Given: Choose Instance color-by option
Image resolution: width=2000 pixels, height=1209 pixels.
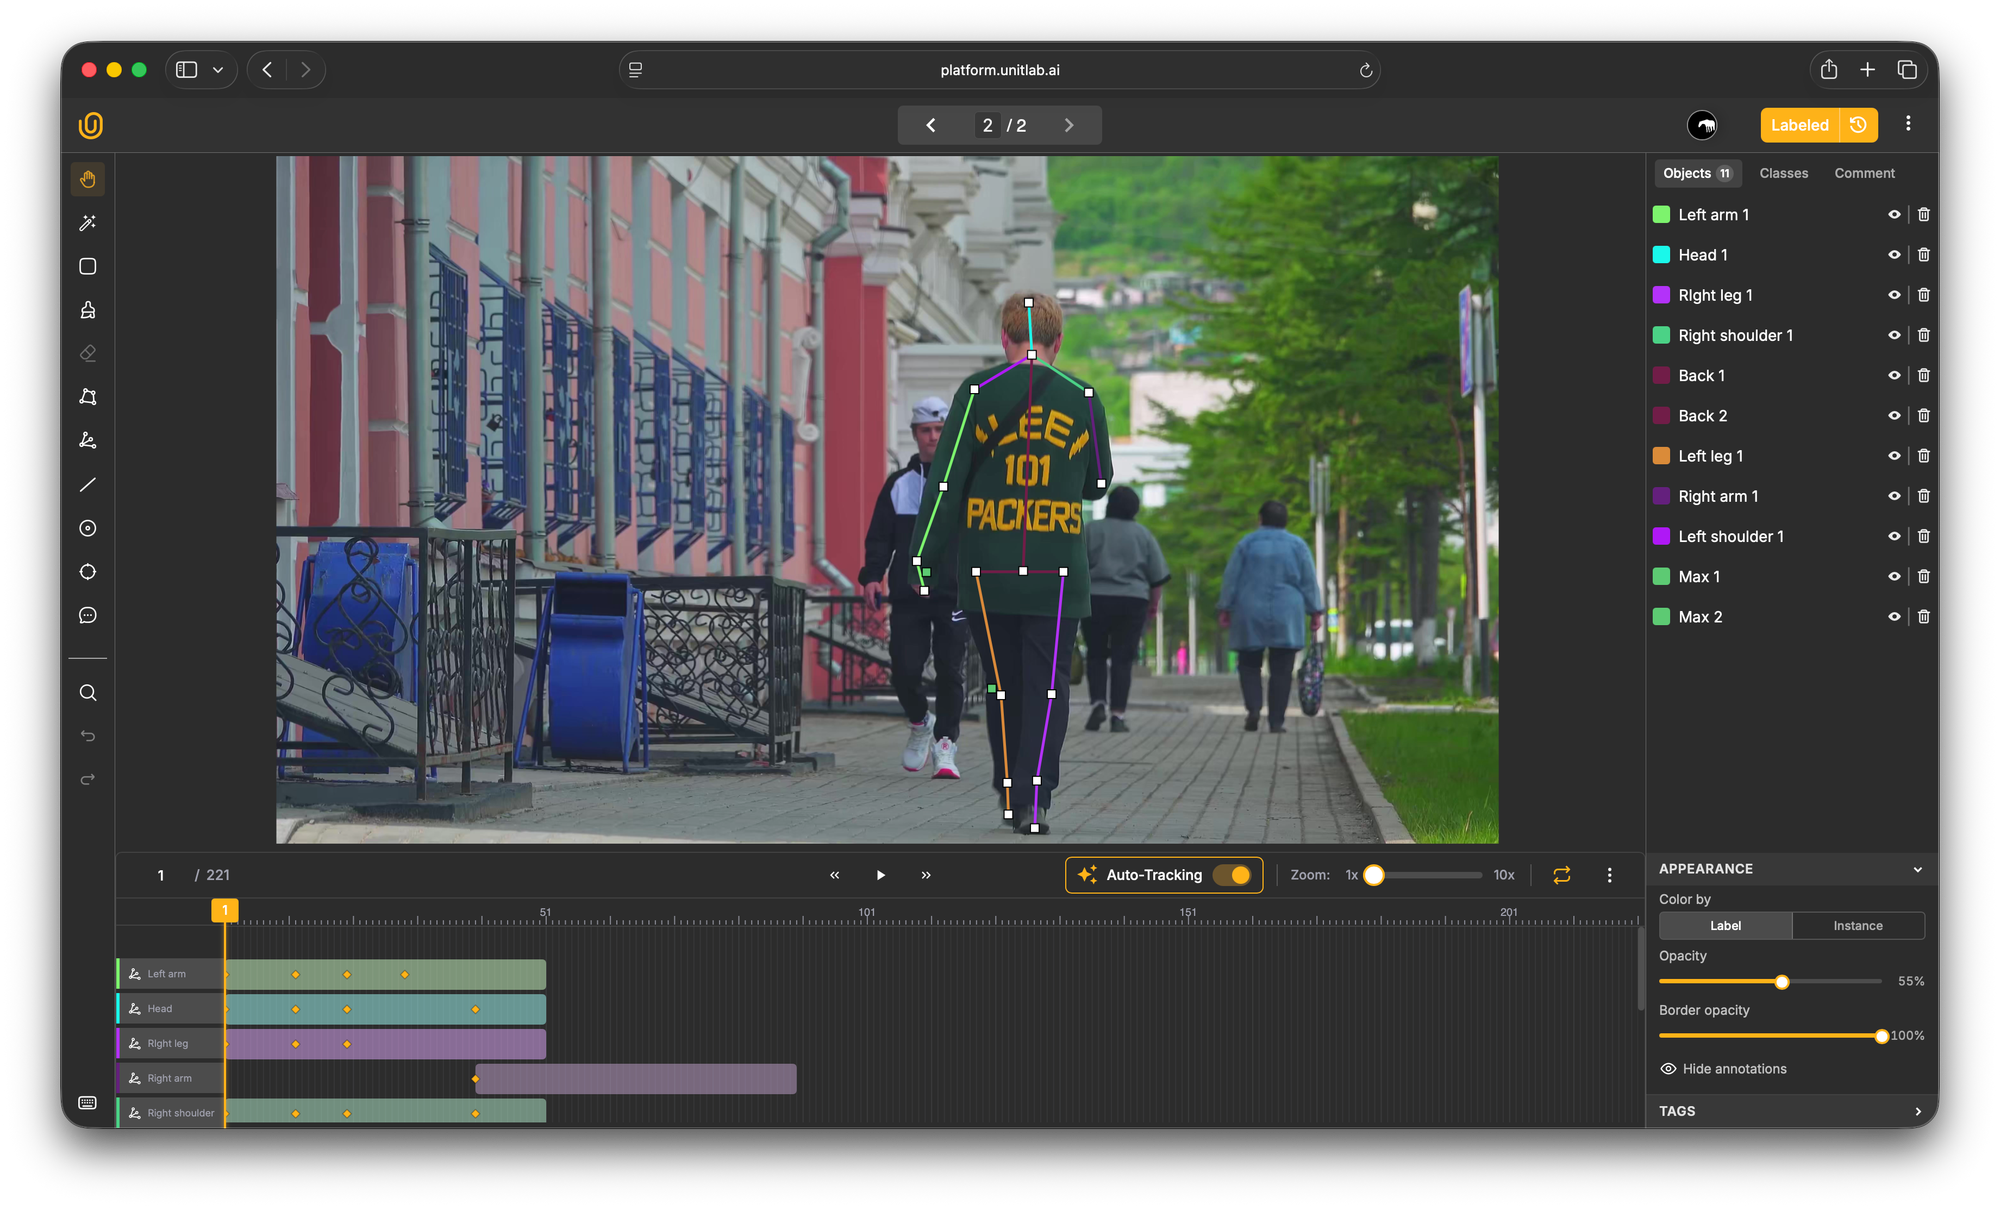Looking at the screenshot, I should pyautogui.click(x=1857, y=926).
